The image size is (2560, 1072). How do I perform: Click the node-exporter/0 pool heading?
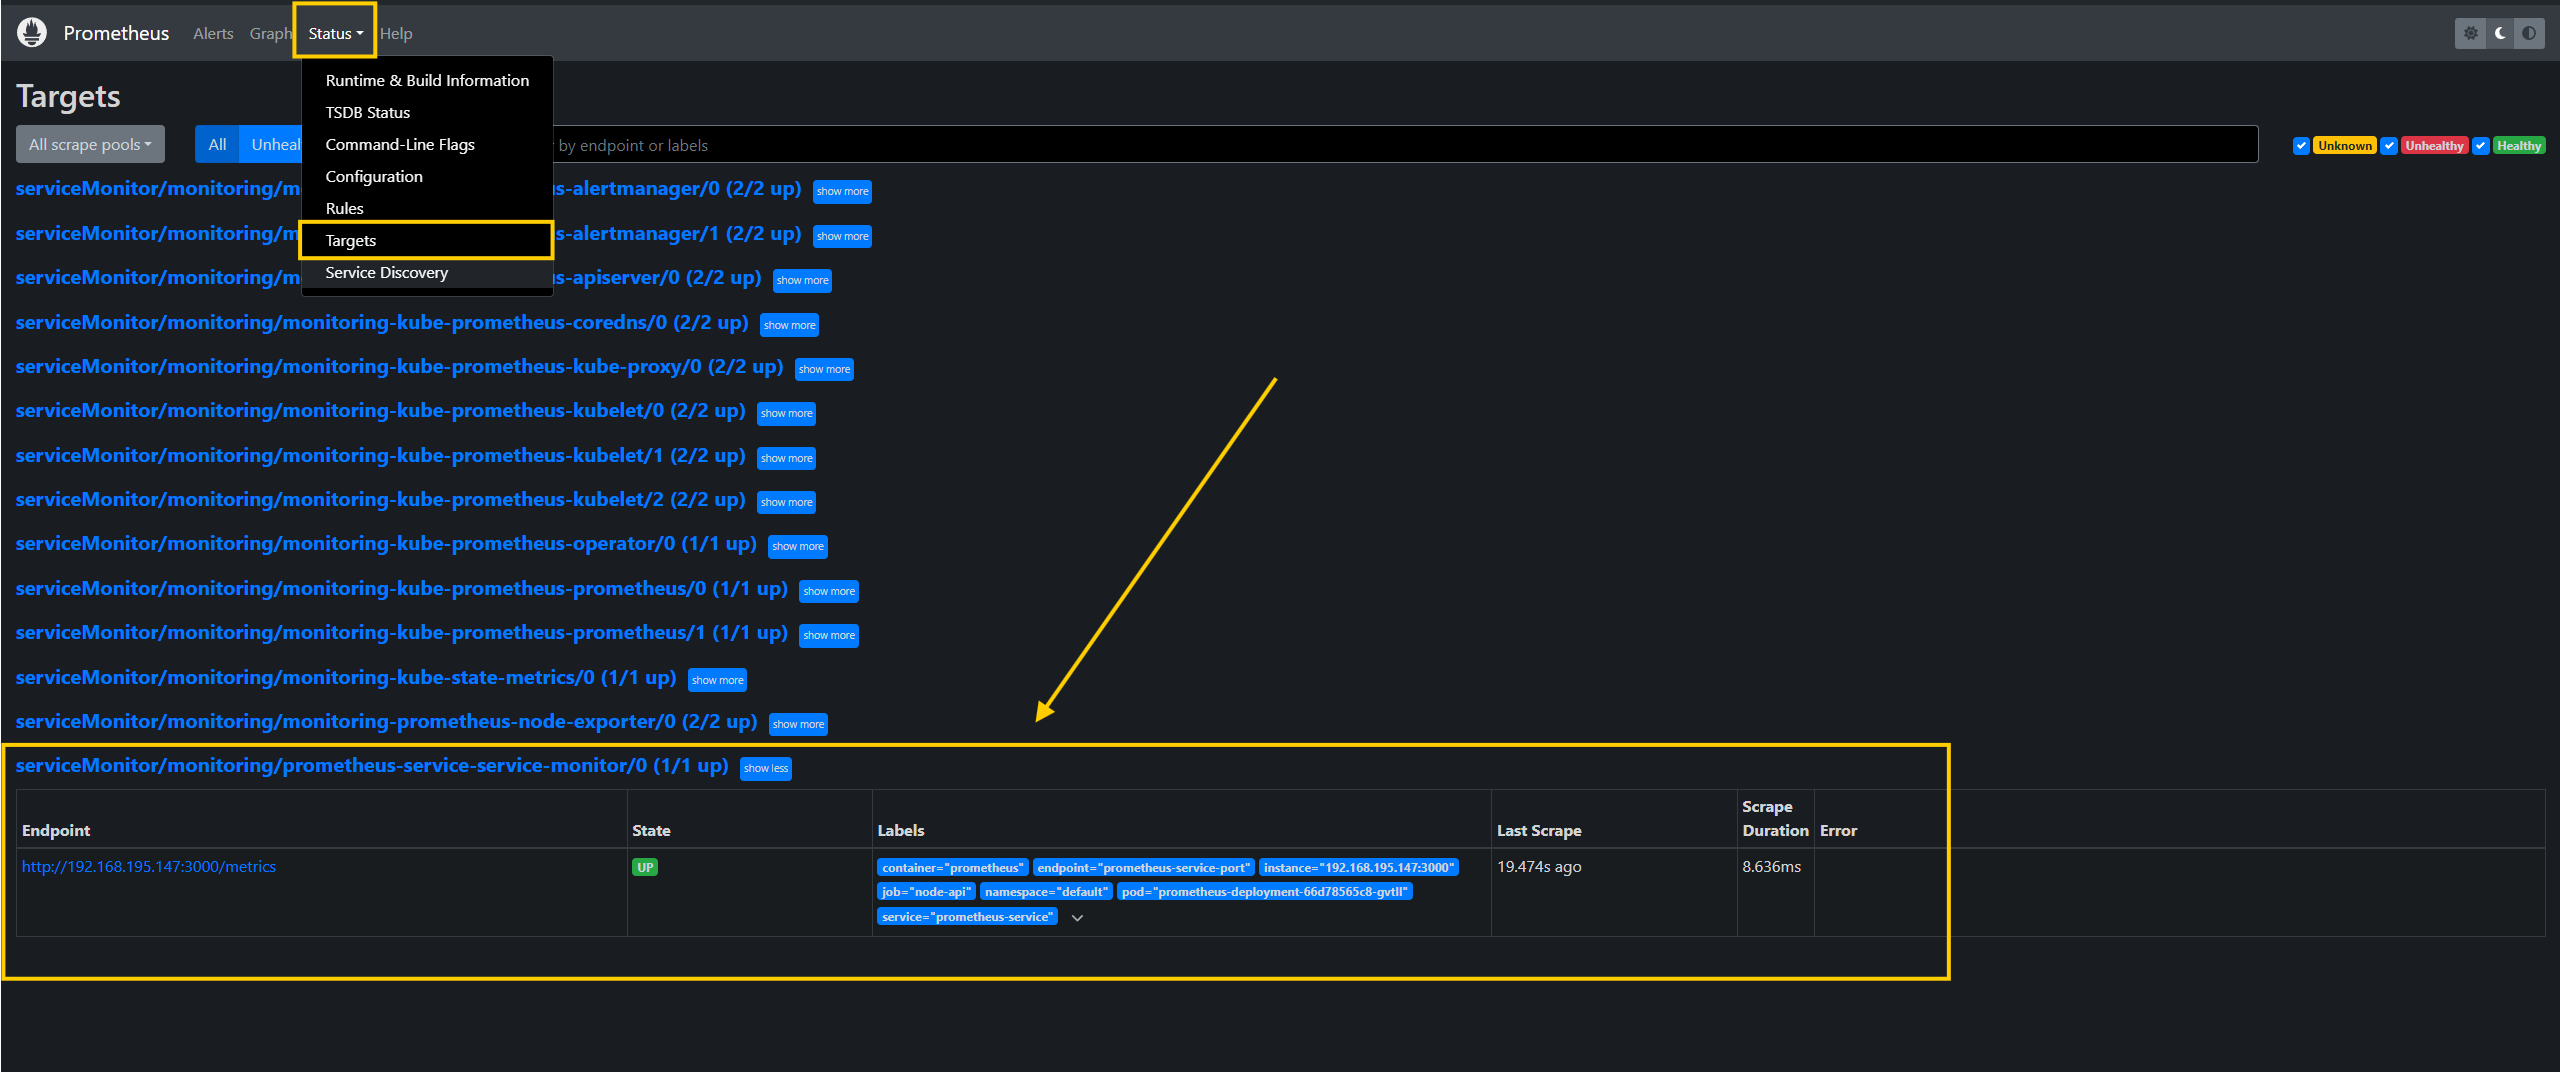click(x=386, y=721)
